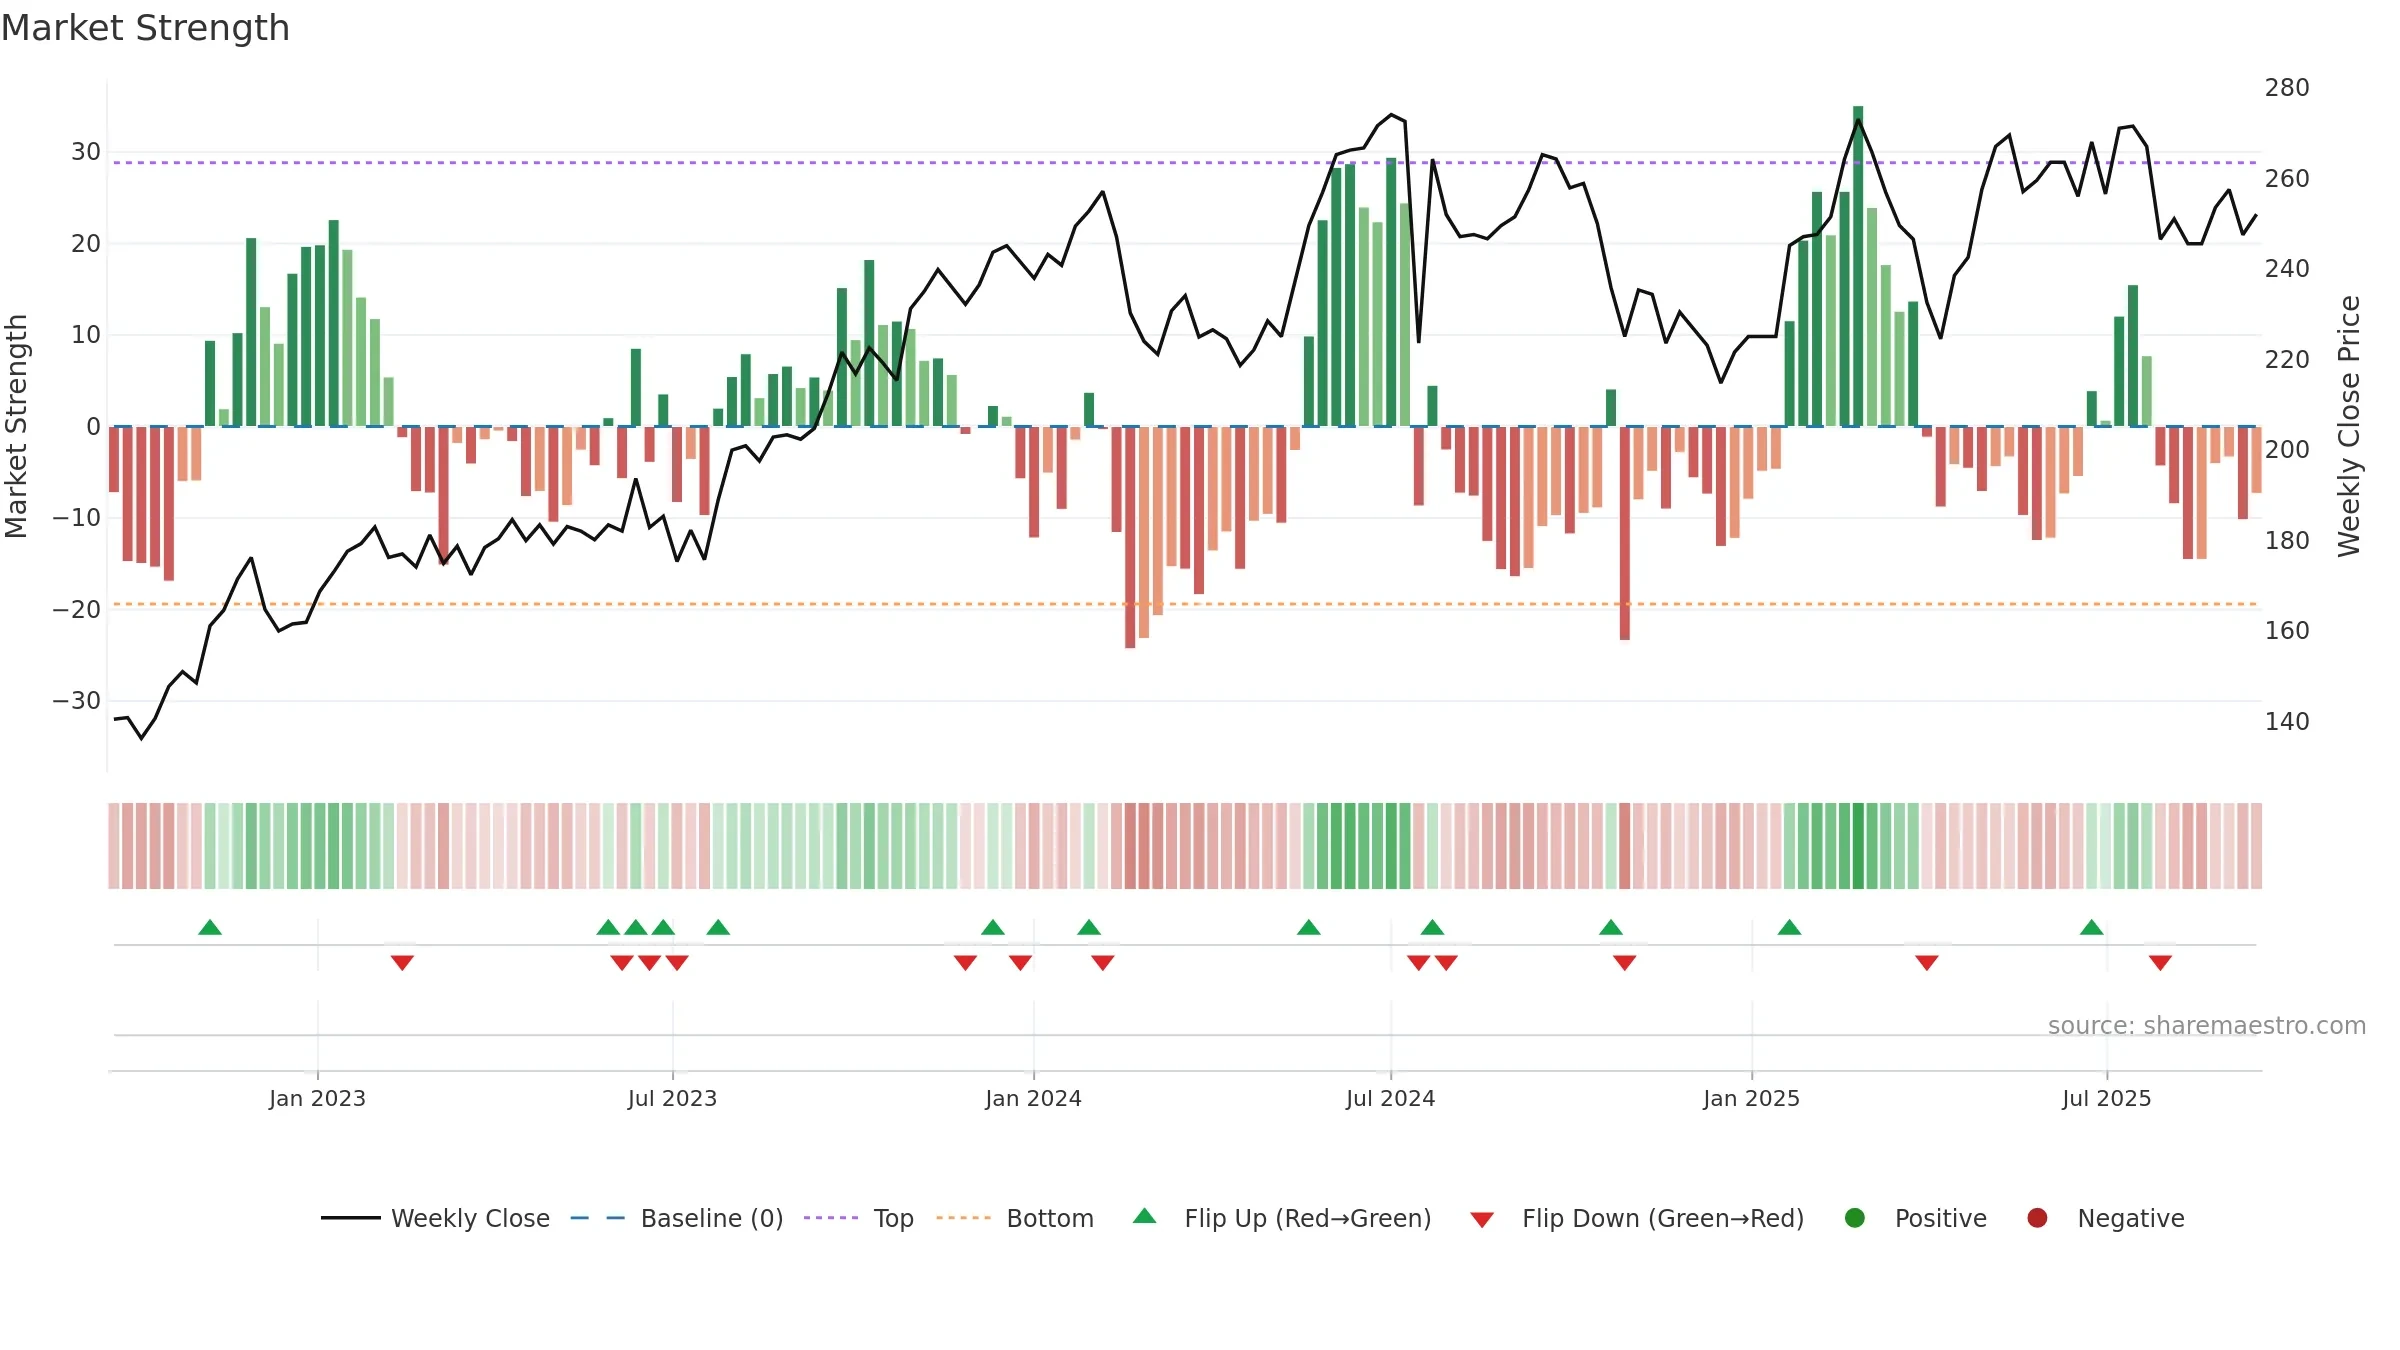Toggle the Negative legend entry
Viewport: 2400px width, 1350px height.
point(2105,1218)
